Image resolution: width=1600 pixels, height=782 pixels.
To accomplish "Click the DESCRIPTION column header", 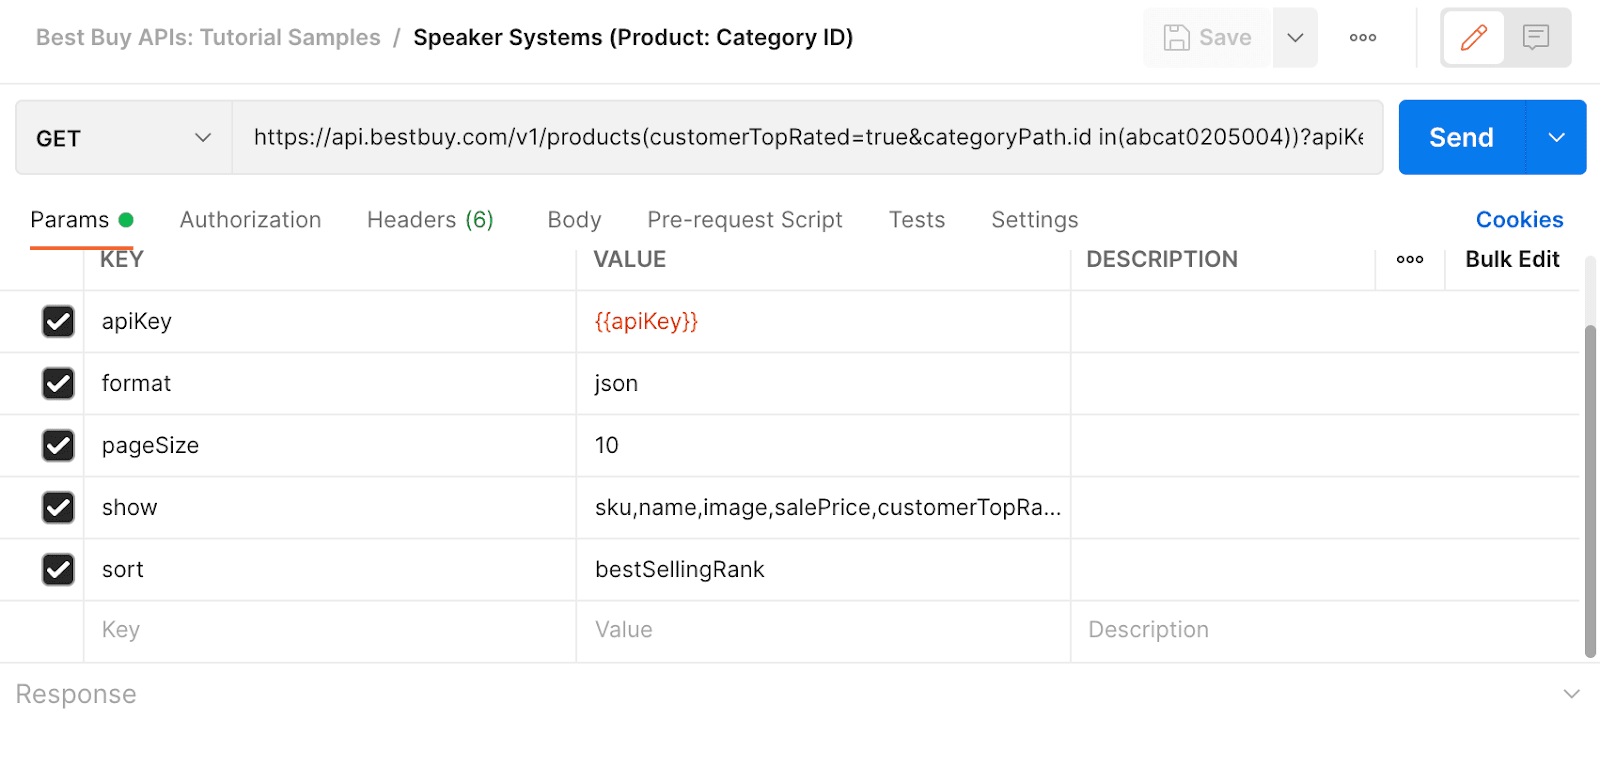I will point(1162,260).
